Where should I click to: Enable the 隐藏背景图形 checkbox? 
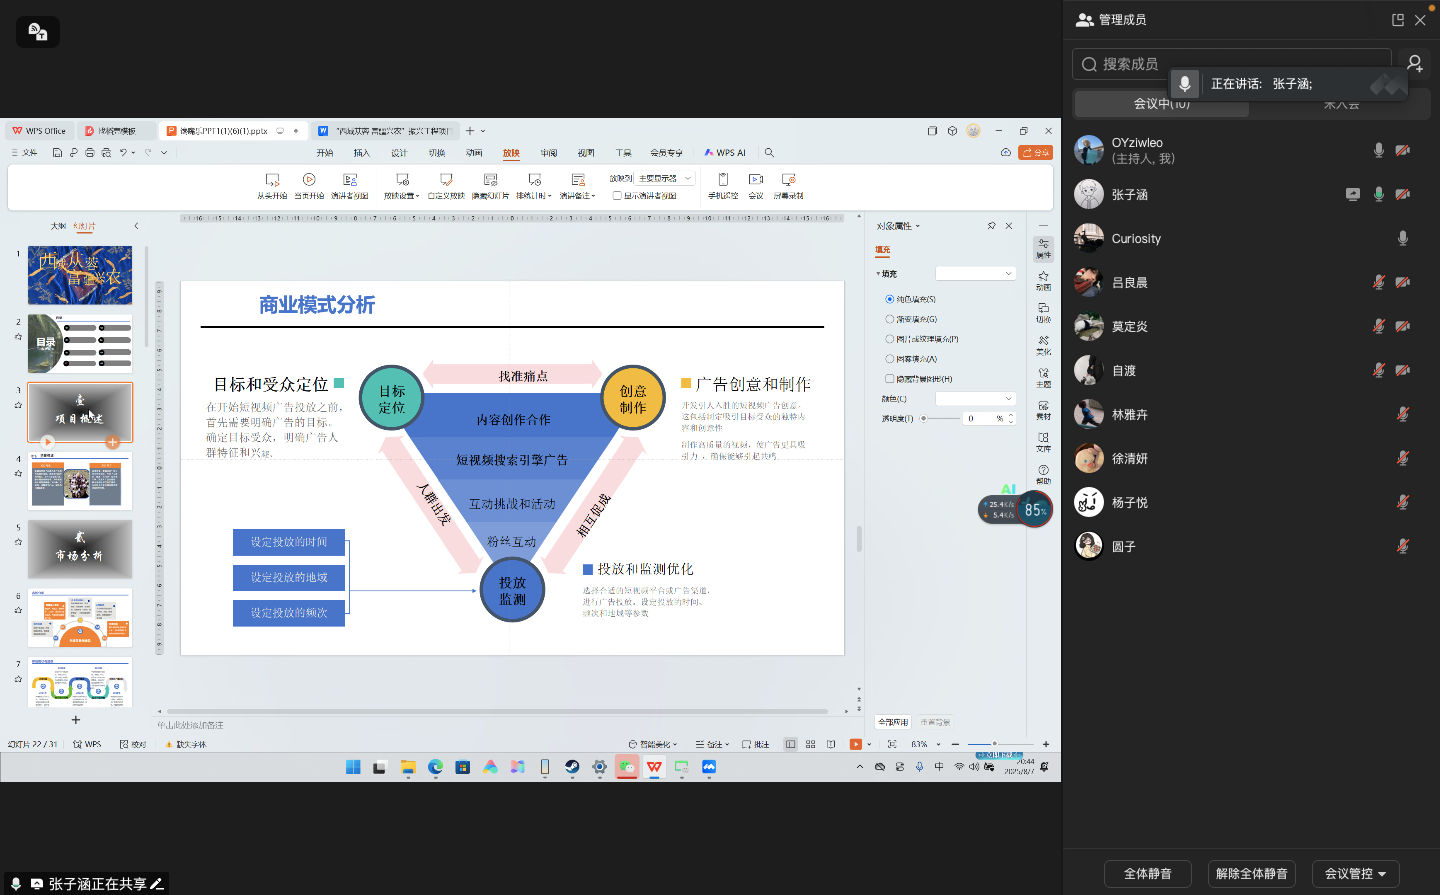pos(890,379)
